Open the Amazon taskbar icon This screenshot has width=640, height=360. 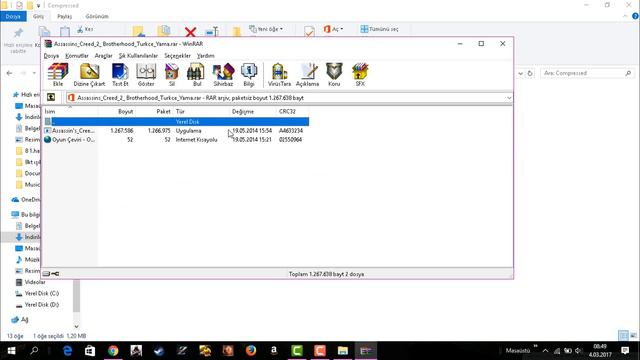274,351
